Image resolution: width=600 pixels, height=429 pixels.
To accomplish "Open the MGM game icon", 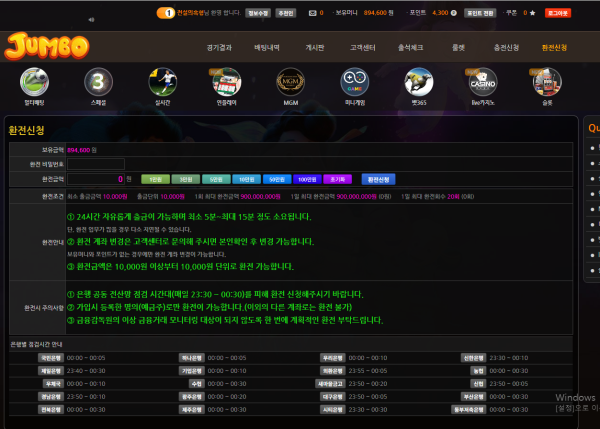I will (289, 82).
